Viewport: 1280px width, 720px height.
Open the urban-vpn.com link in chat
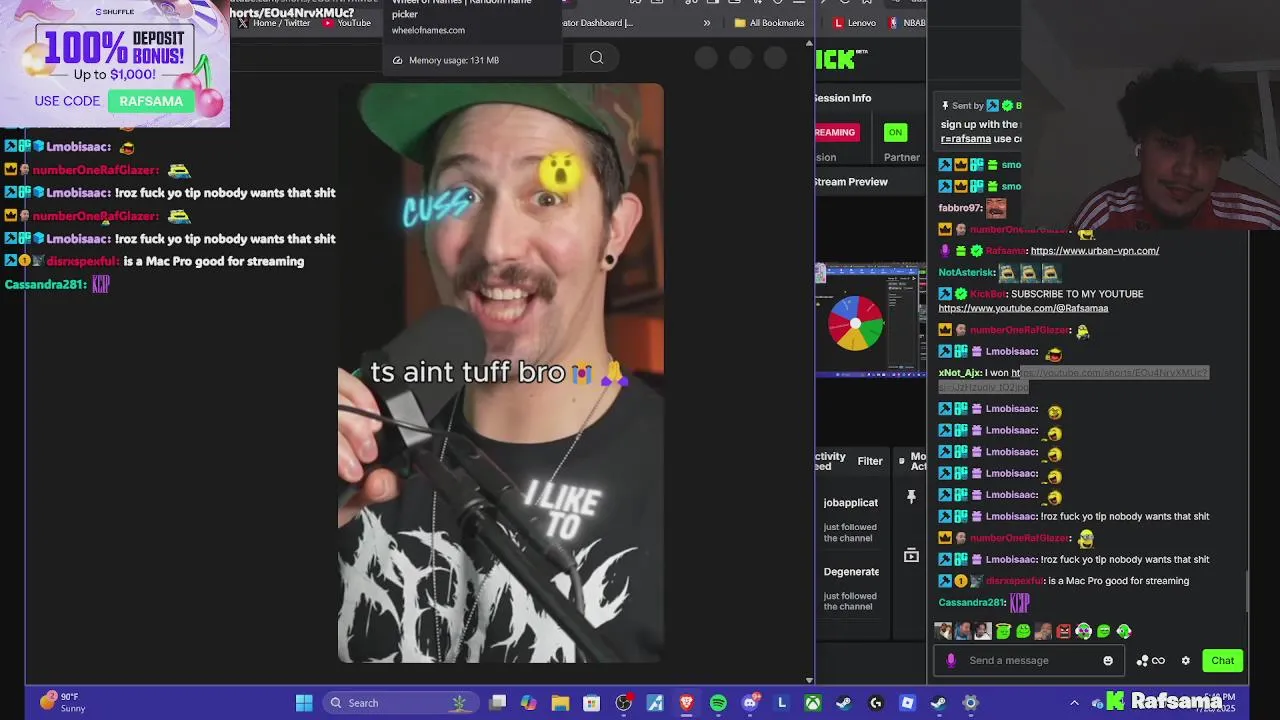click(1094, 251)
